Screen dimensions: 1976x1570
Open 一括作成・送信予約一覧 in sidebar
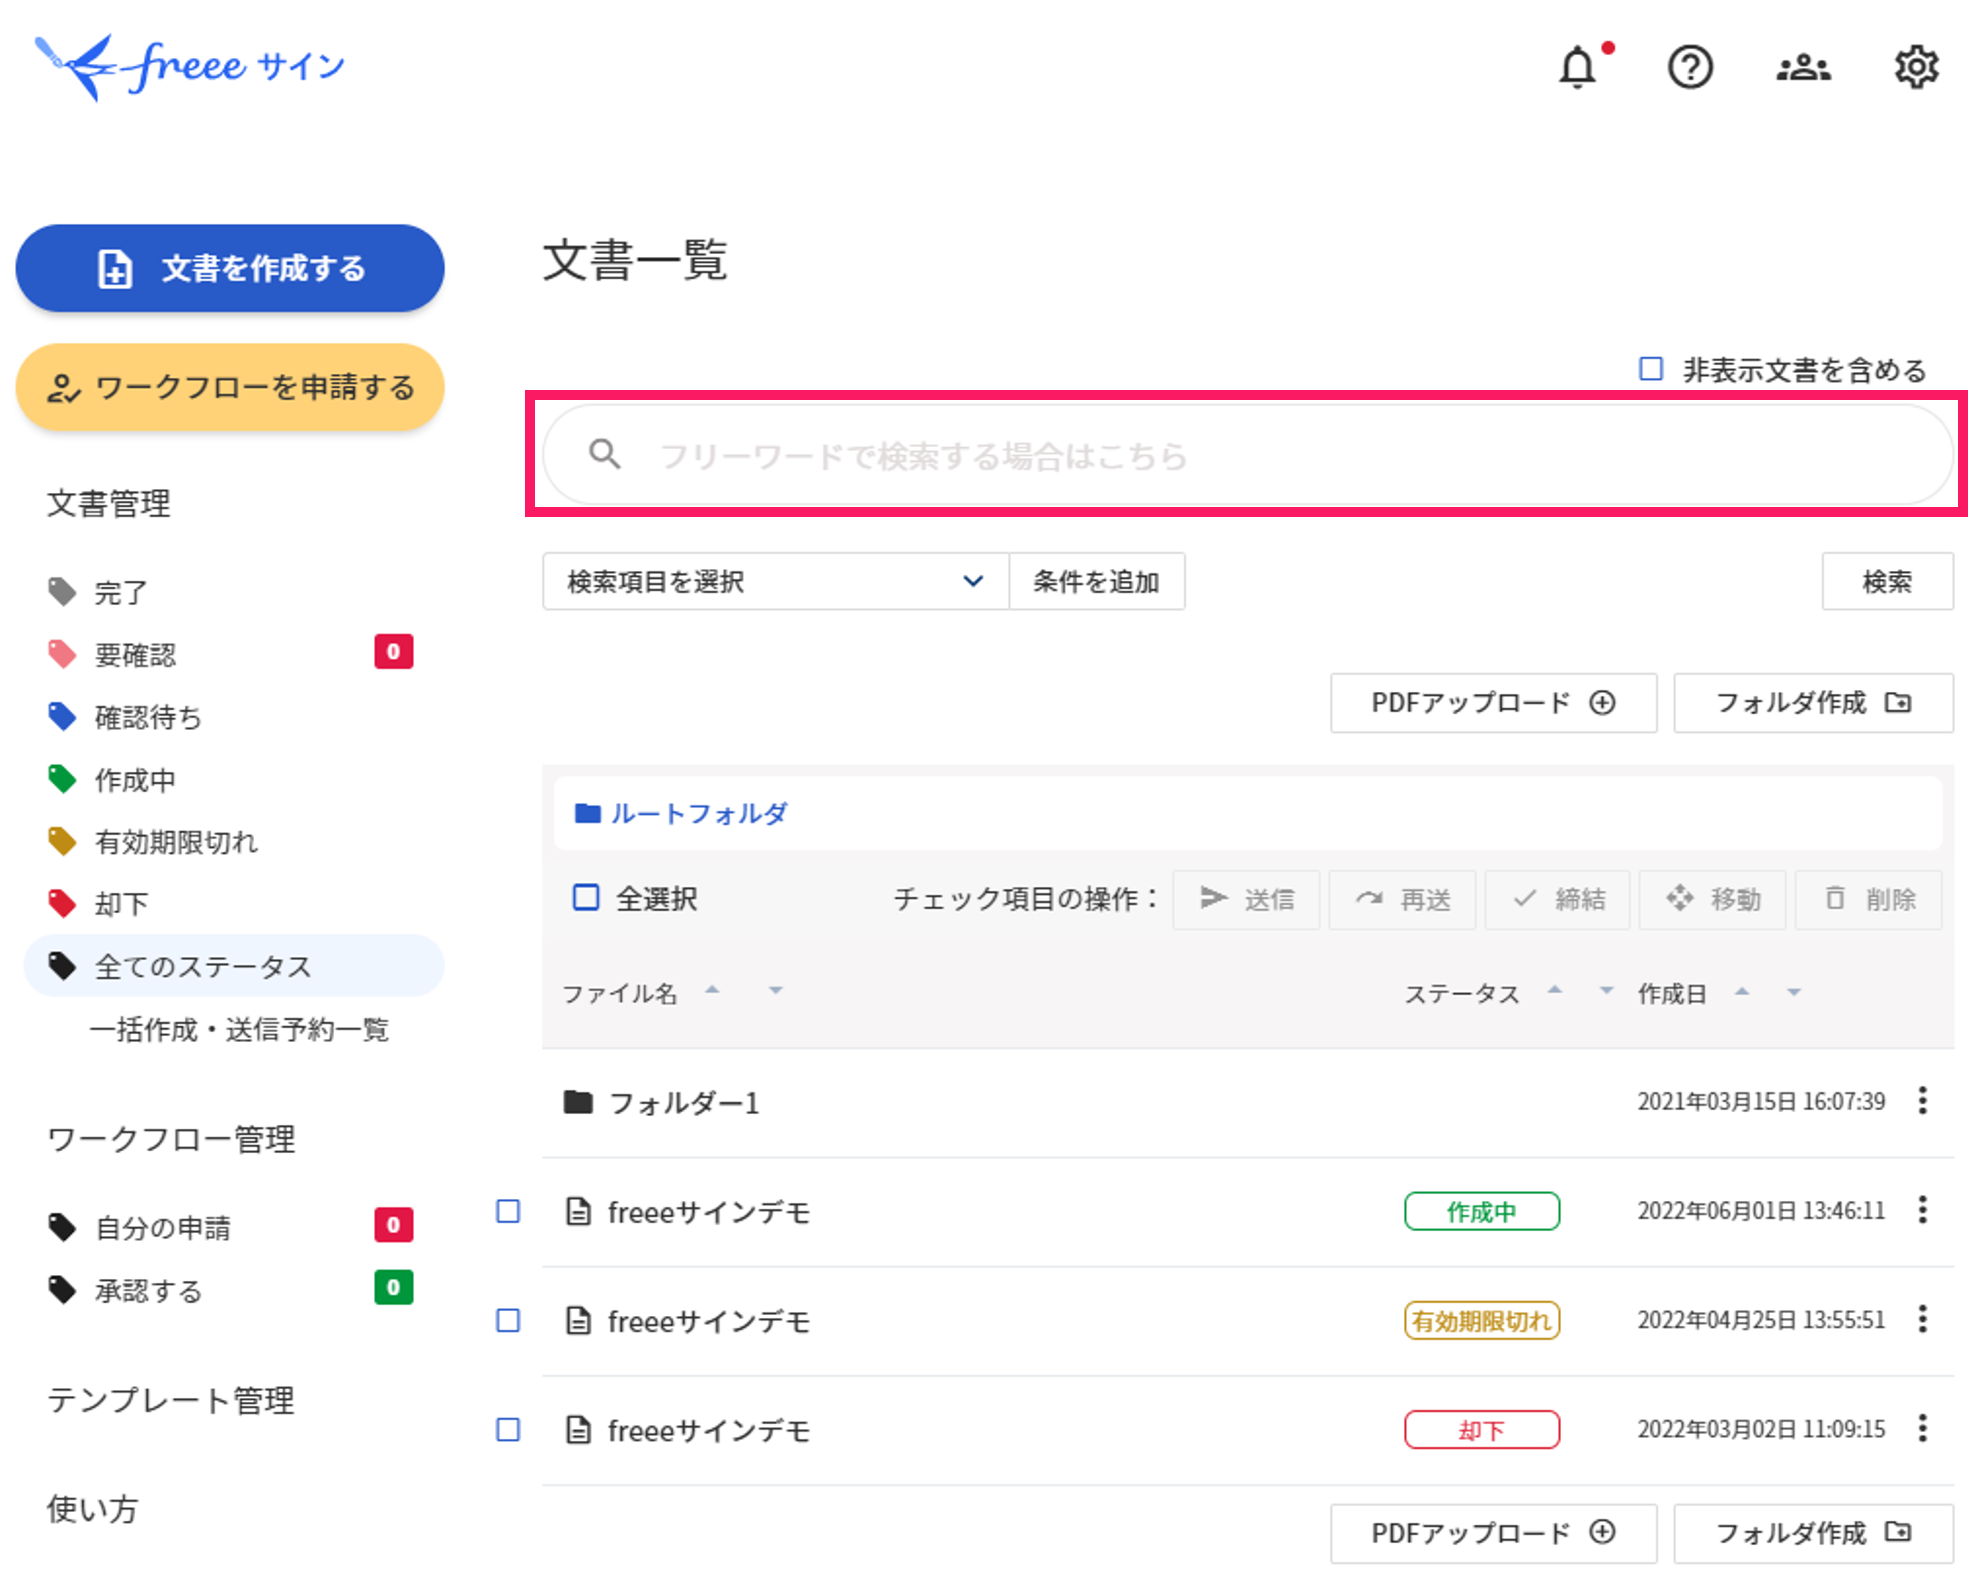[x=239, y=1029]
